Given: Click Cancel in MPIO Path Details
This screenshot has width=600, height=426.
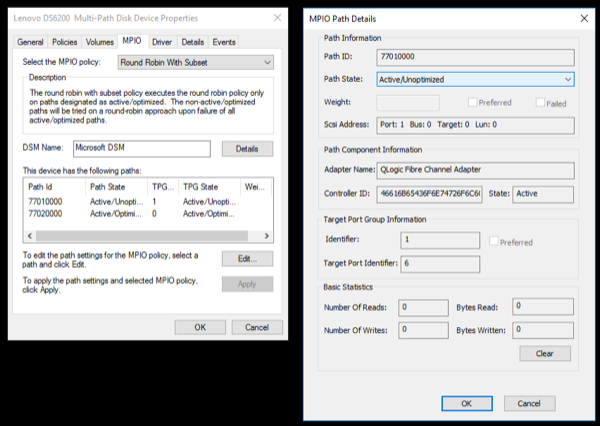Looking at the screenshot, I should tap(529, 403).
